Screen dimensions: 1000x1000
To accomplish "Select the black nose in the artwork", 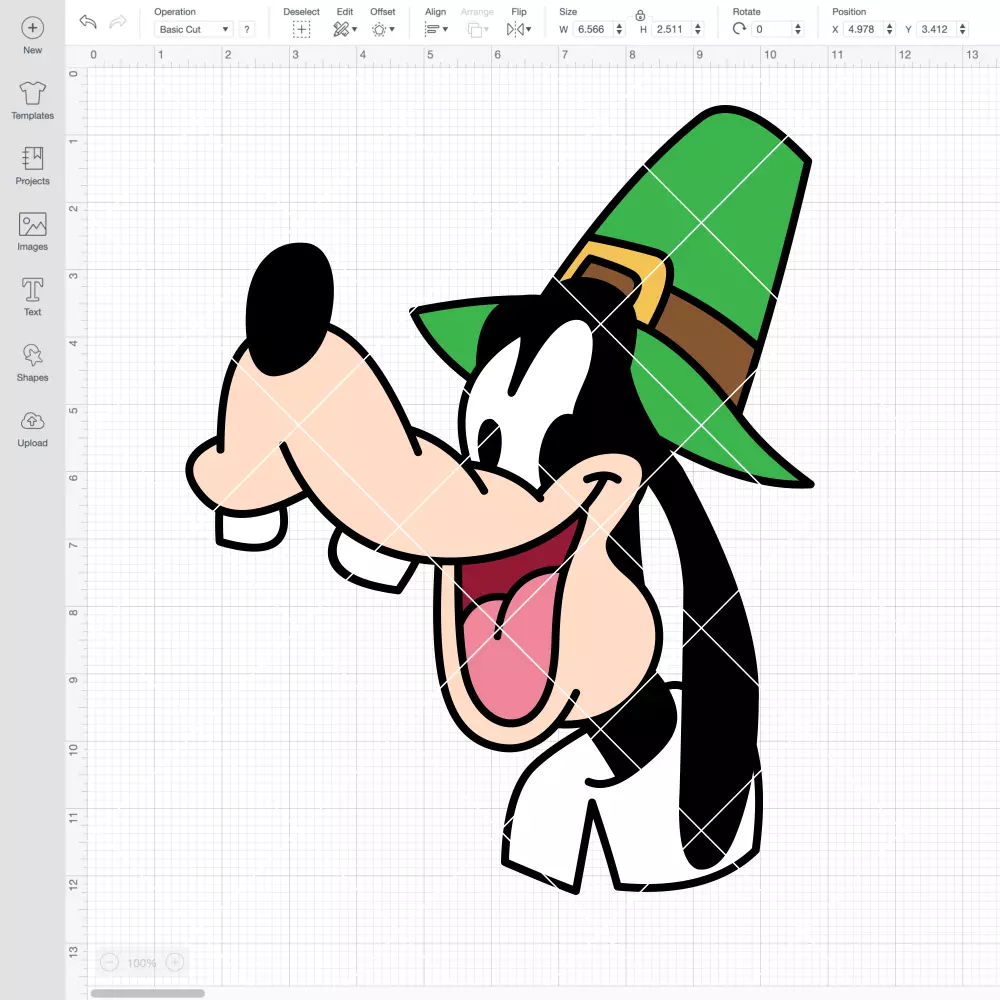I will [x=290, y=309].
